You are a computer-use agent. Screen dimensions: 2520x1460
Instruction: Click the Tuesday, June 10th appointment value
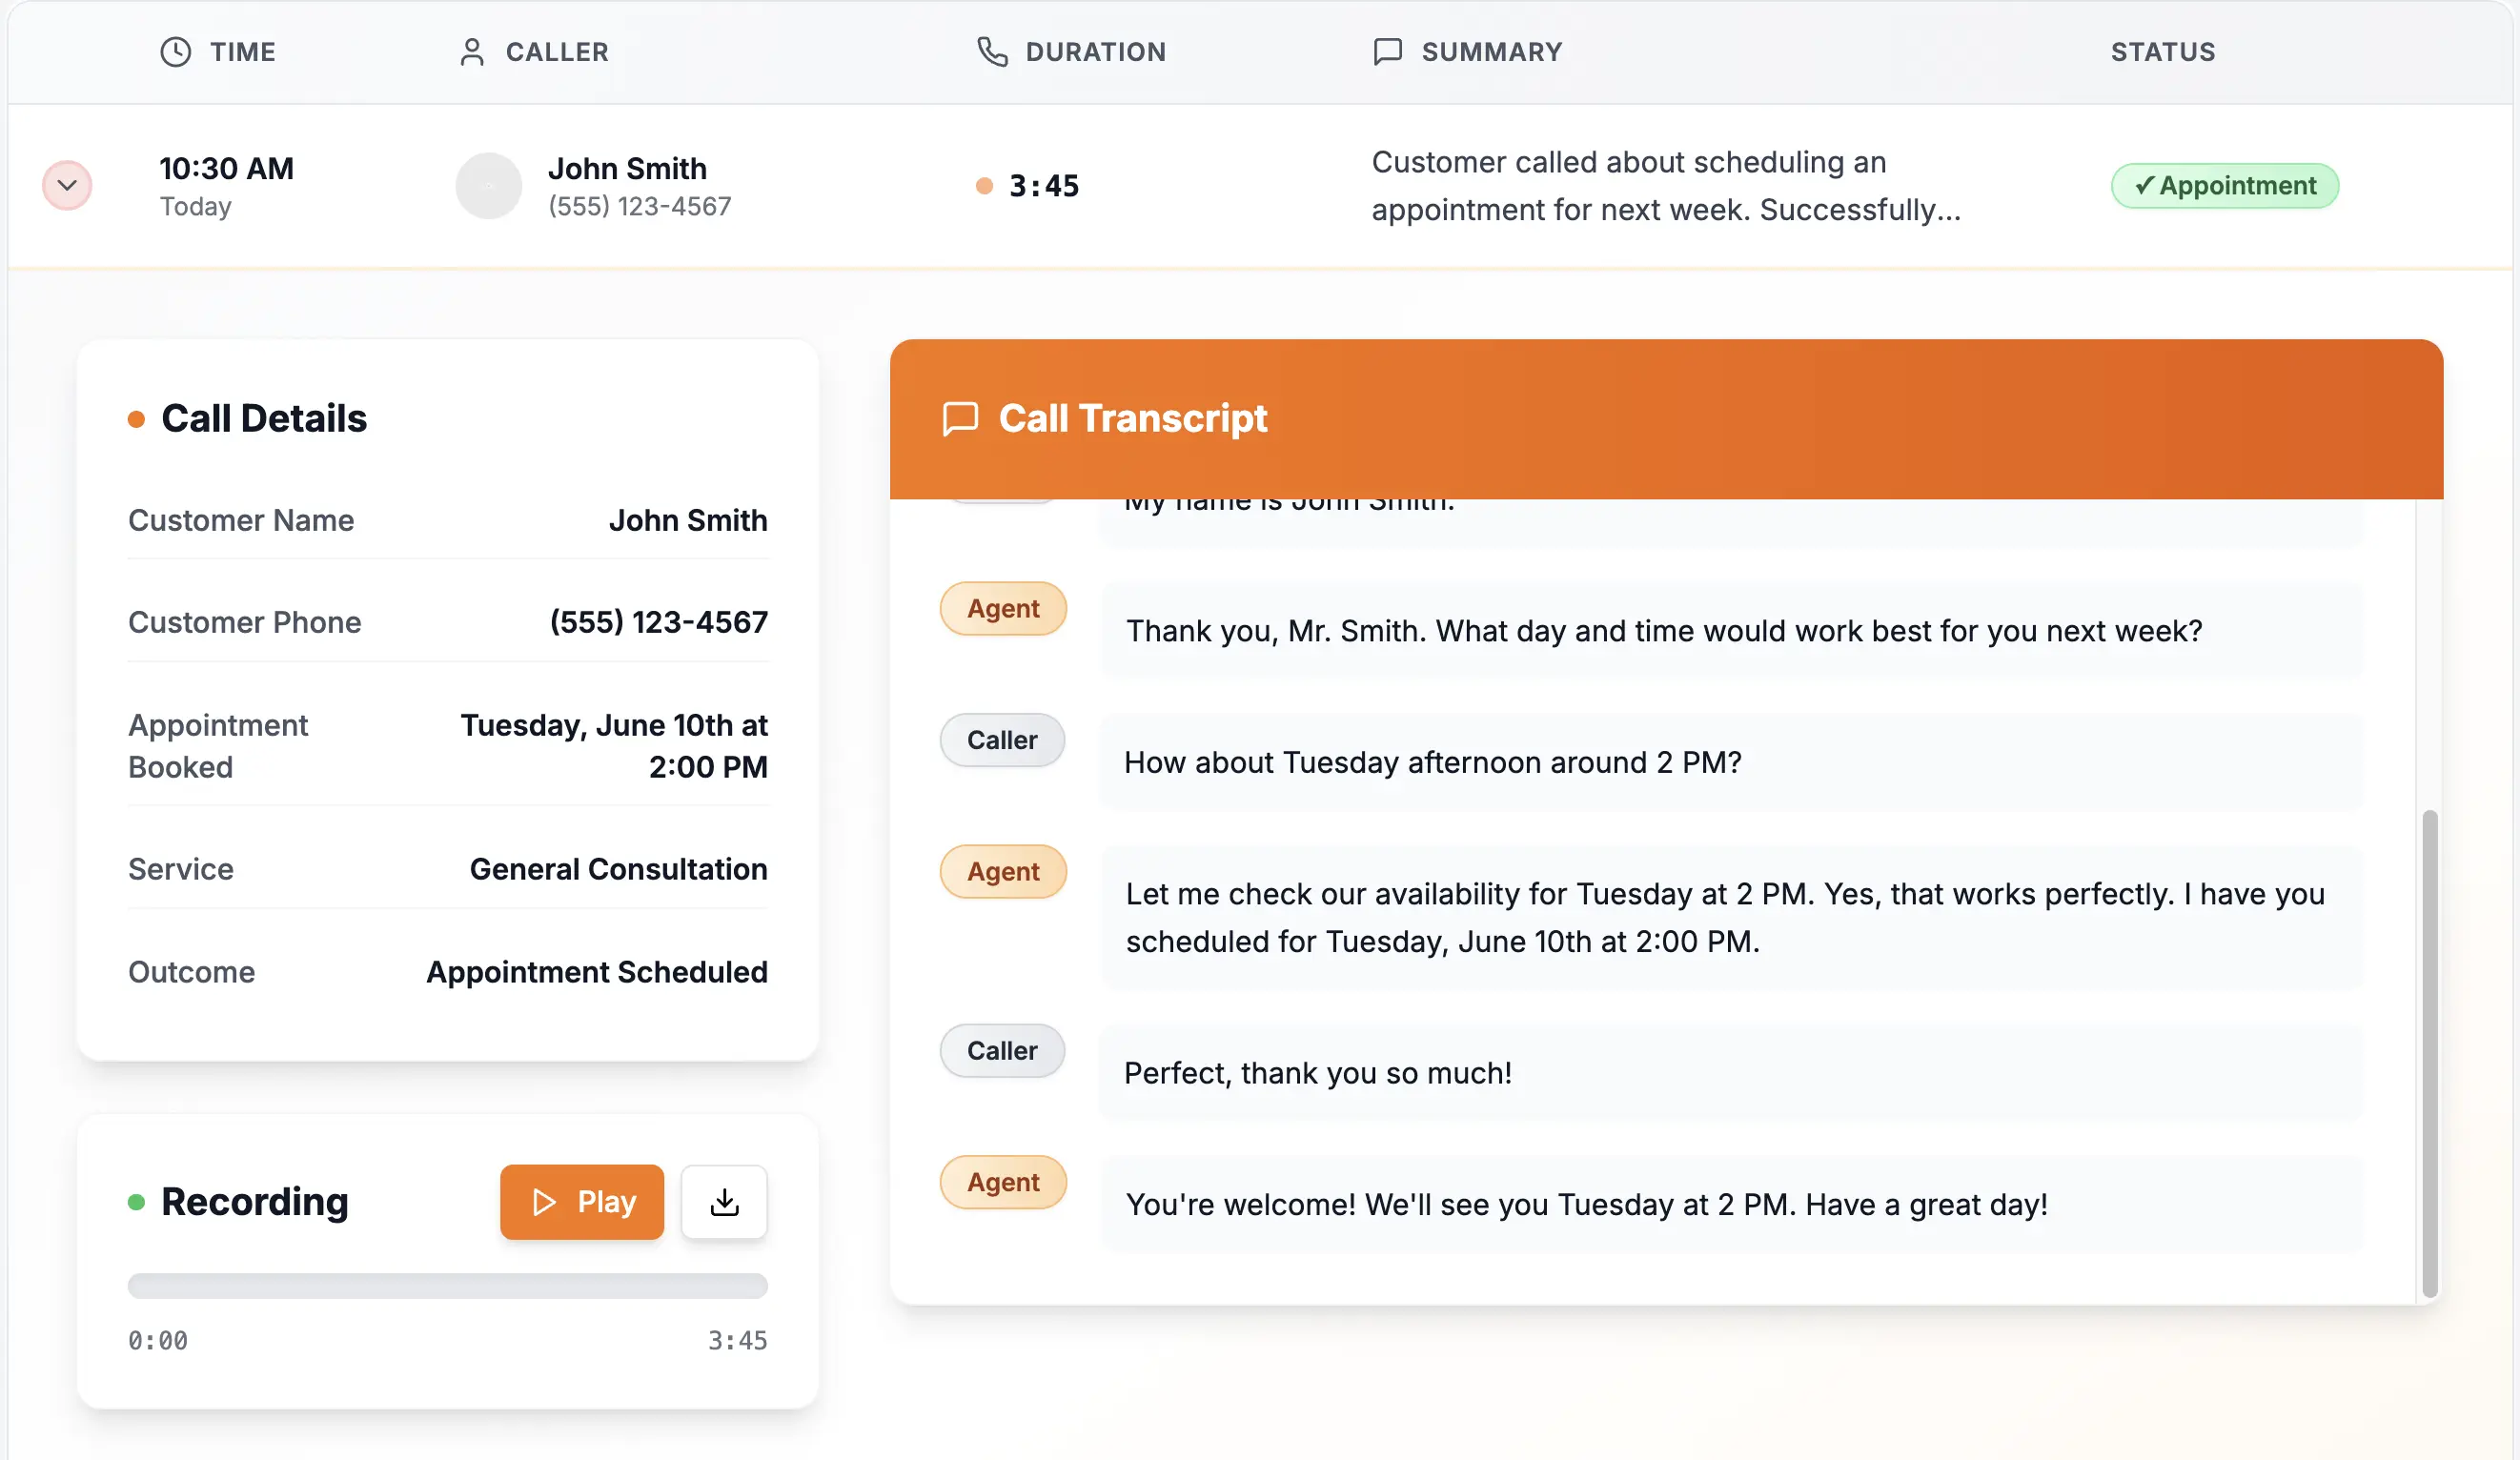pos(614,745)
